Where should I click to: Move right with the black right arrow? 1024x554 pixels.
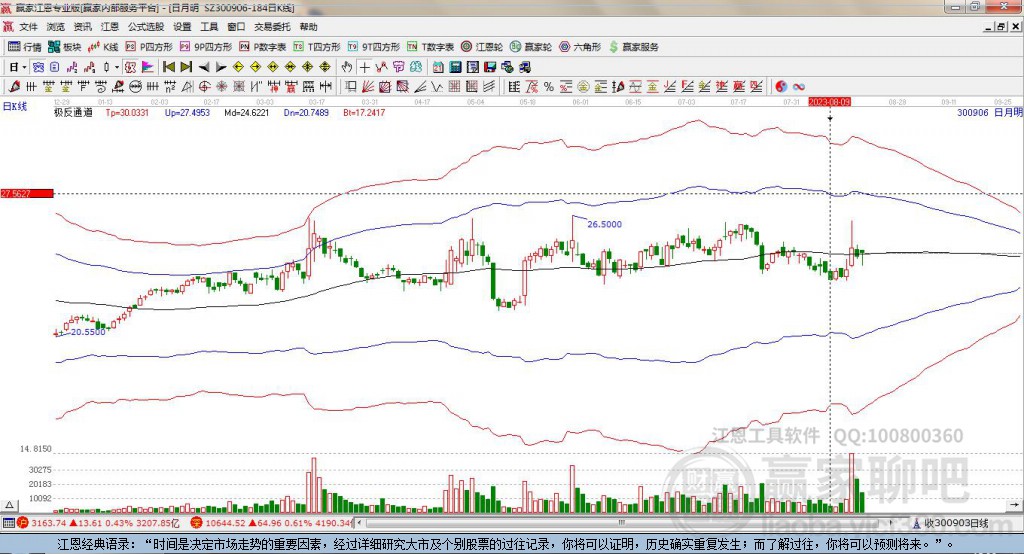point(221,67)
